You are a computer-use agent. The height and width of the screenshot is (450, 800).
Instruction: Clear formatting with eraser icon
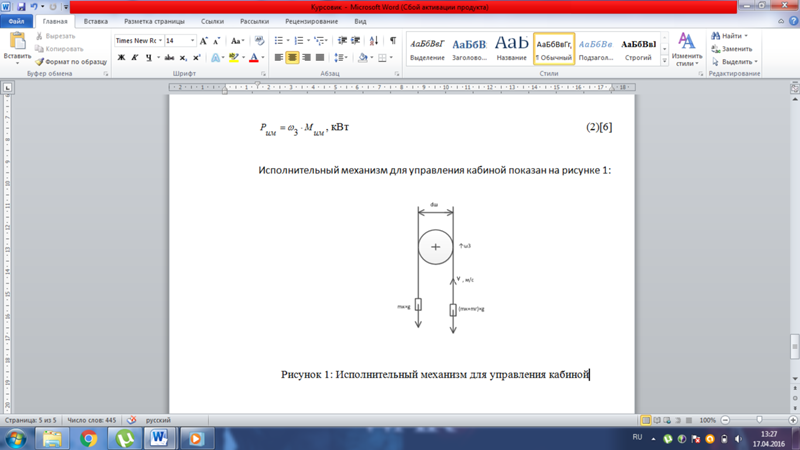pyautogui.click(x=259, y=41)
